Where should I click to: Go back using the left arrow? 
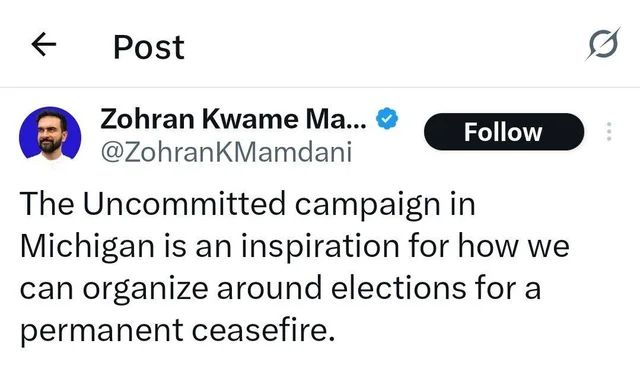coord(44,44)
